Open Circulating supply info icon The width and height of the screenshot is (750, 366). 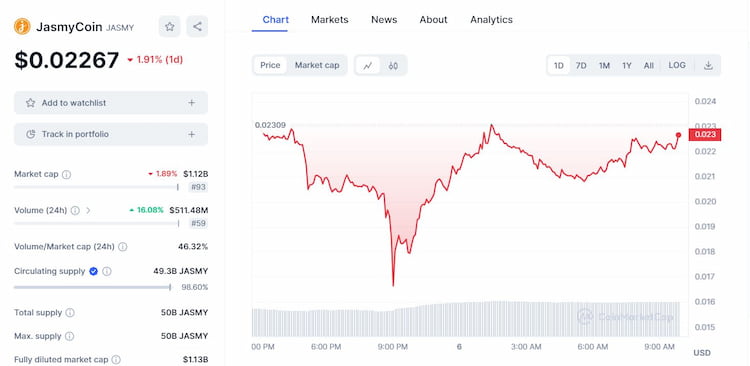tap(107, 271)
